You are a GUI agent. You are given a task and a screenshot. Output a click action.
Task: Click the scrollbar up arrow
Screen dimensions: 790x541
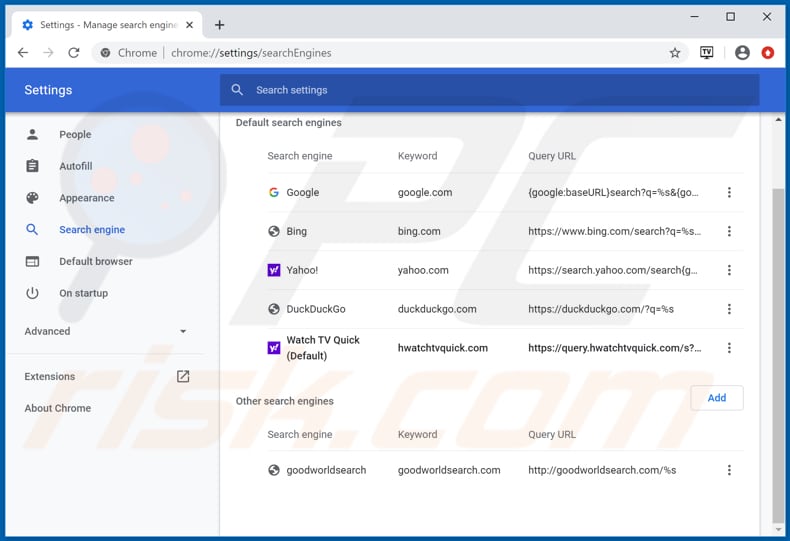pos(778,119)
